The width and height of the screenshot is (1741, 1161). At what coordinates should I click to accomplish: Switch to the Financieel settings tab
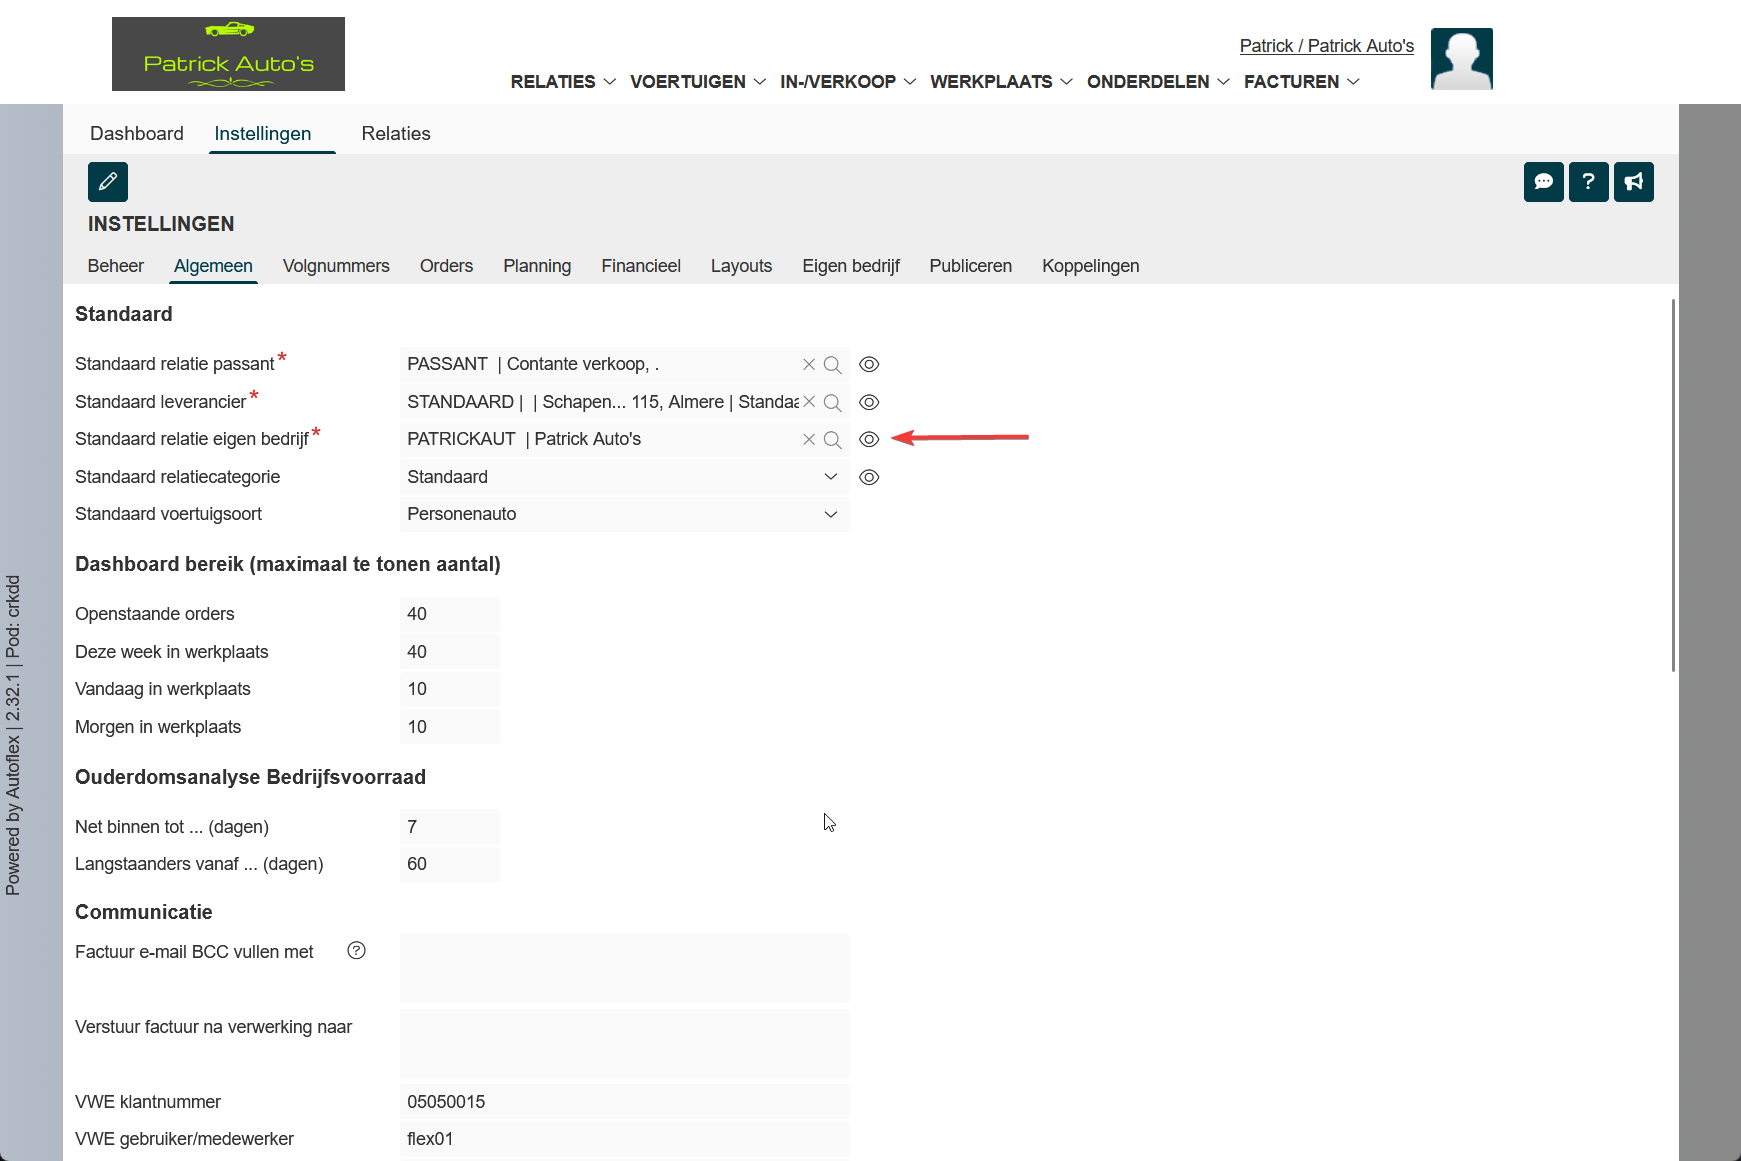pos(640,266)
